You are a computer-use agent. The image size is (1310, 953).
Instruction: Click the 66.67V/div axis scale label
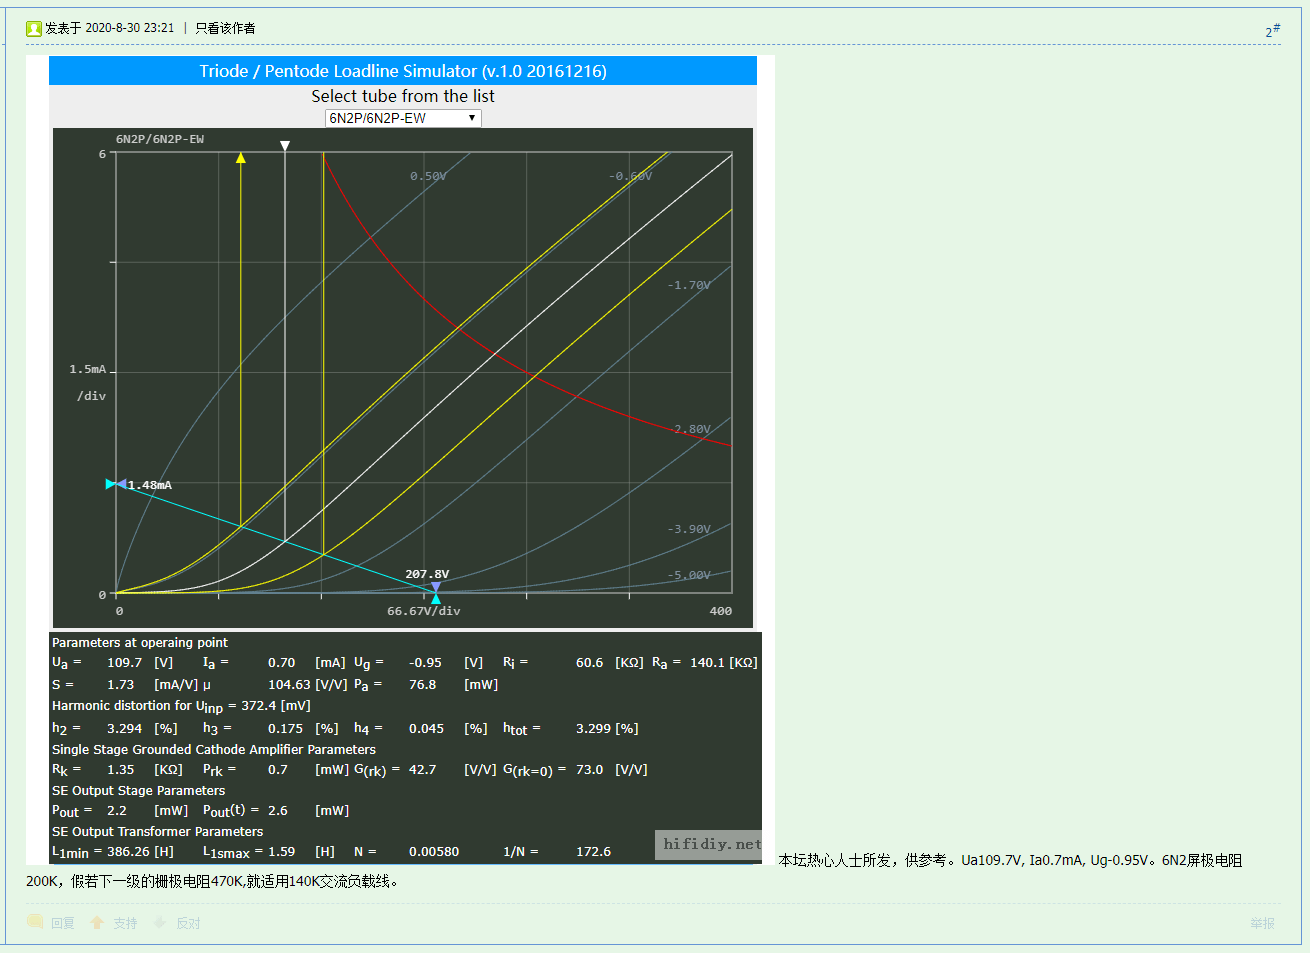(424, 611)
